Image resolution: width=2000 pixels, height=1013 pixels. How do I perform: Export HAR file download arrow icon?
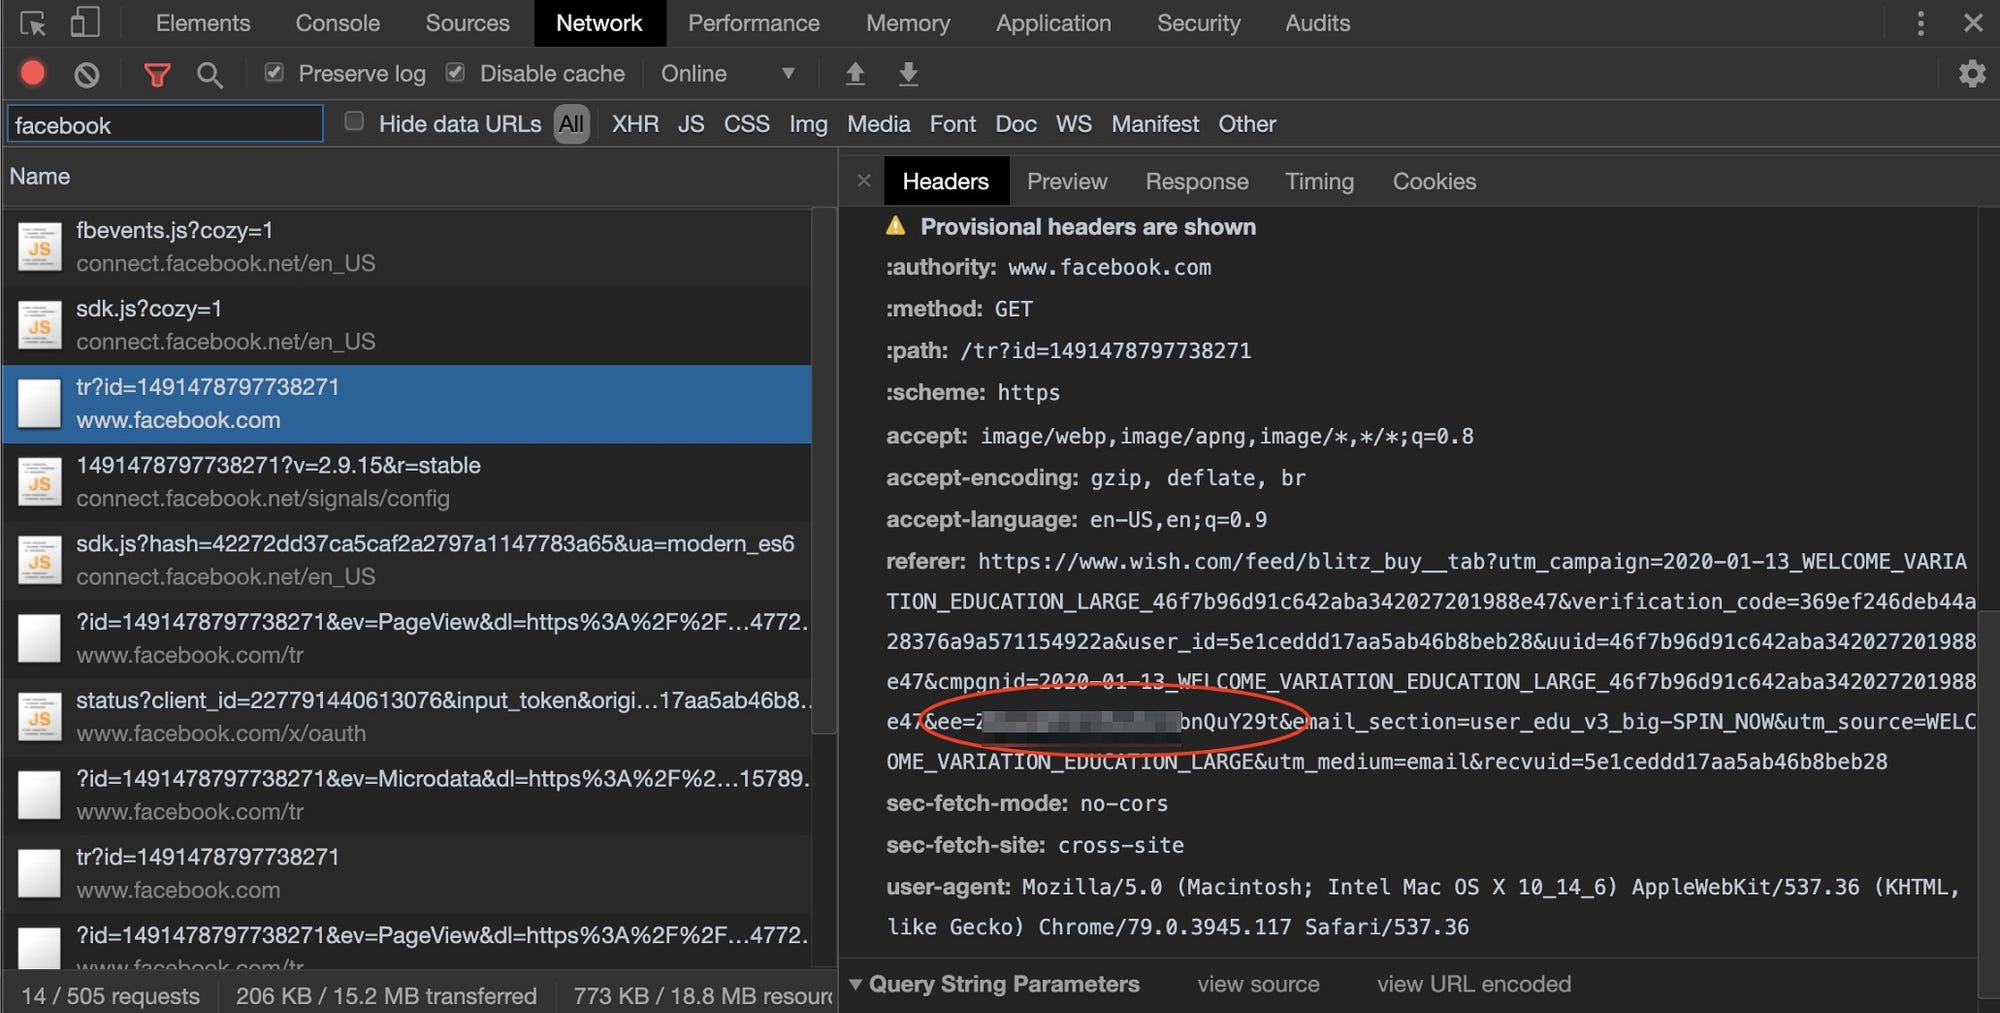(908, 73)
